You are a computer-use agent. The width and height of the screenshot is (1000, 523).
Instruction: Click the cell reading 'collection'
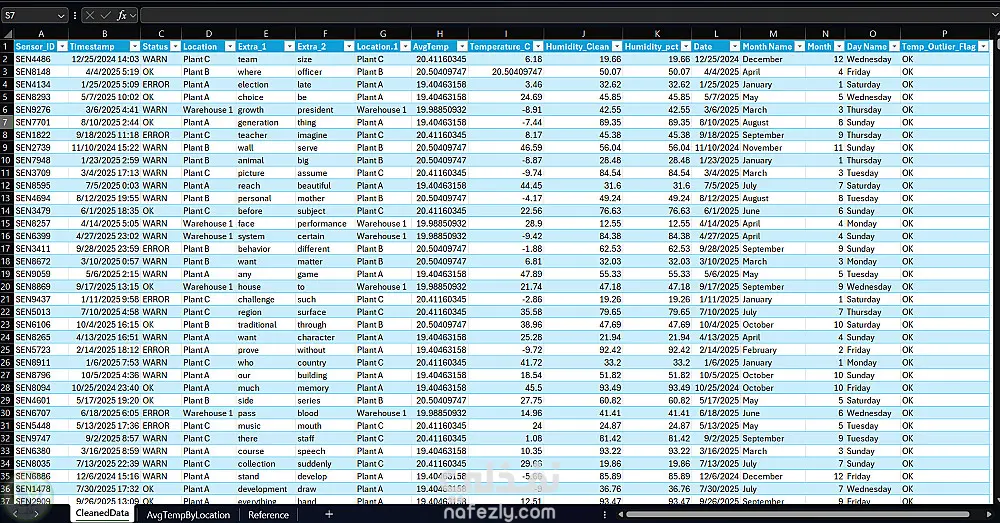click(266, 464)
